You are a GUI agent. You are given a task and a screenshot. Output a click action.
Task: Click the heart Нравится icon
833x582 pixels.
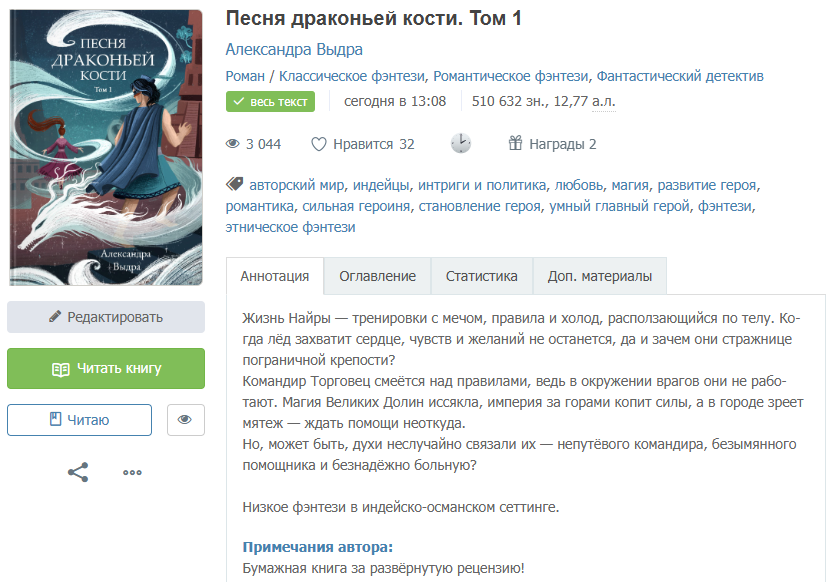pos(318,144)
